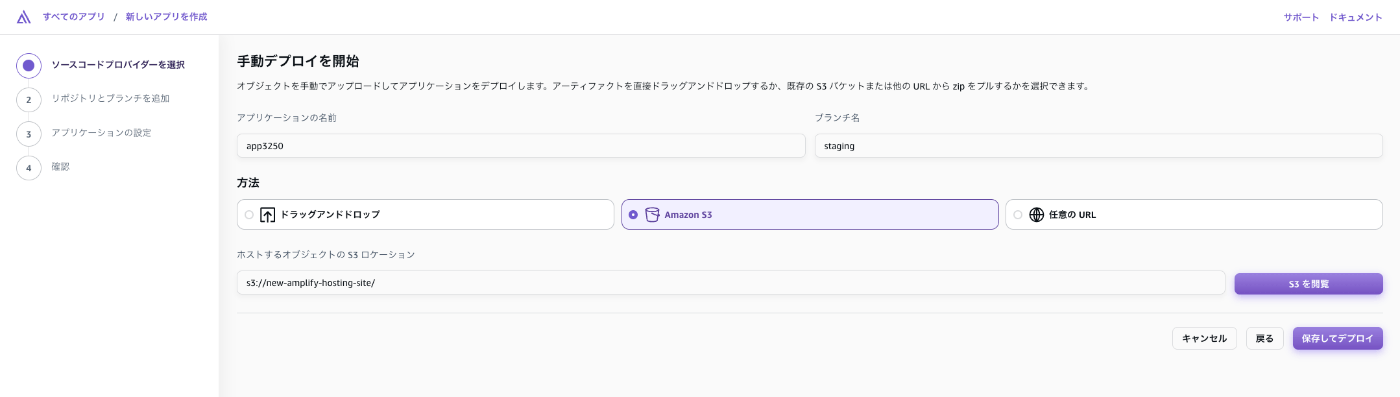Click the globe icon for 任意の URL
The width and height of the screenshot is (1400, 397).
[1036, 215]
